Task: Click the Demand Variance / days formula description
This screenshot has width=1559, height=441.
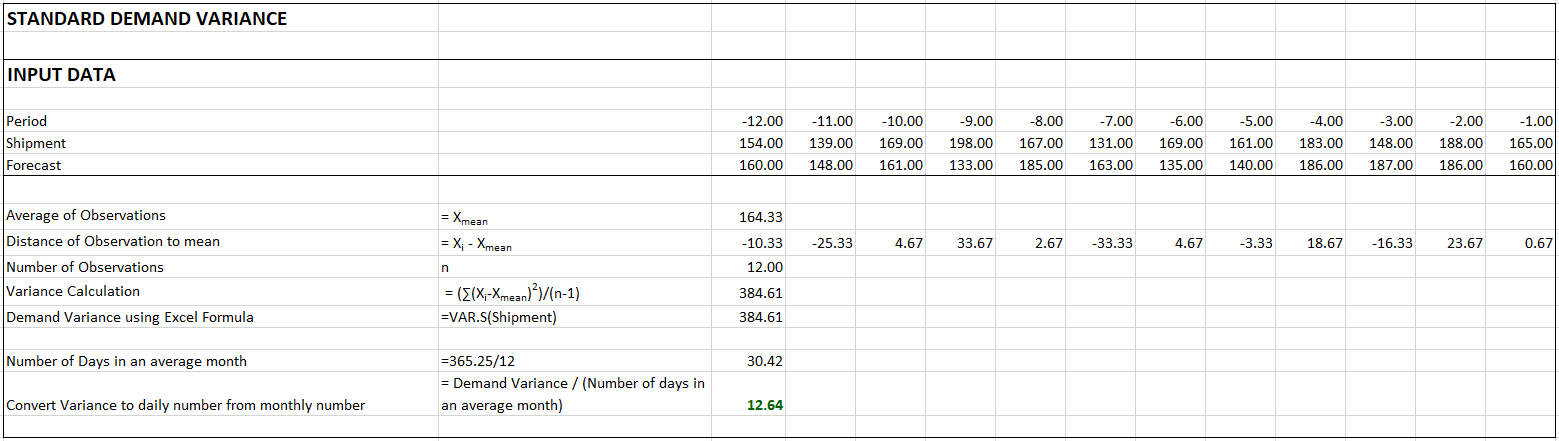Action: 573,394
